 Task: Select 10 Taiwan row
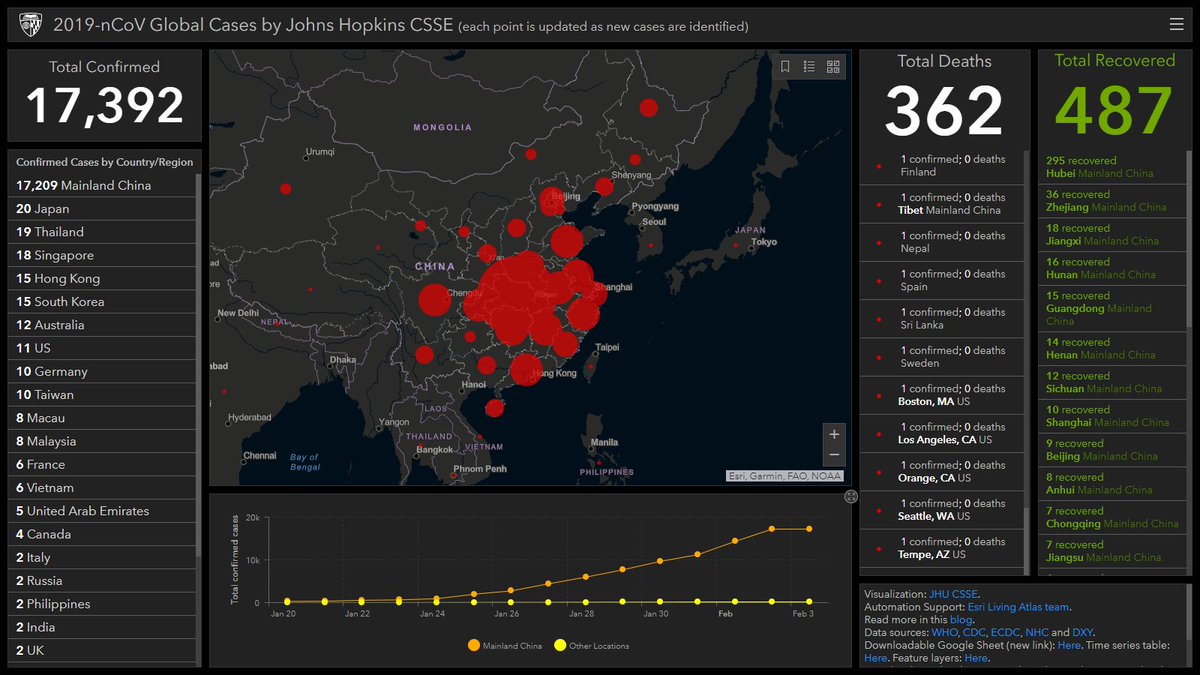pos(103,394)
